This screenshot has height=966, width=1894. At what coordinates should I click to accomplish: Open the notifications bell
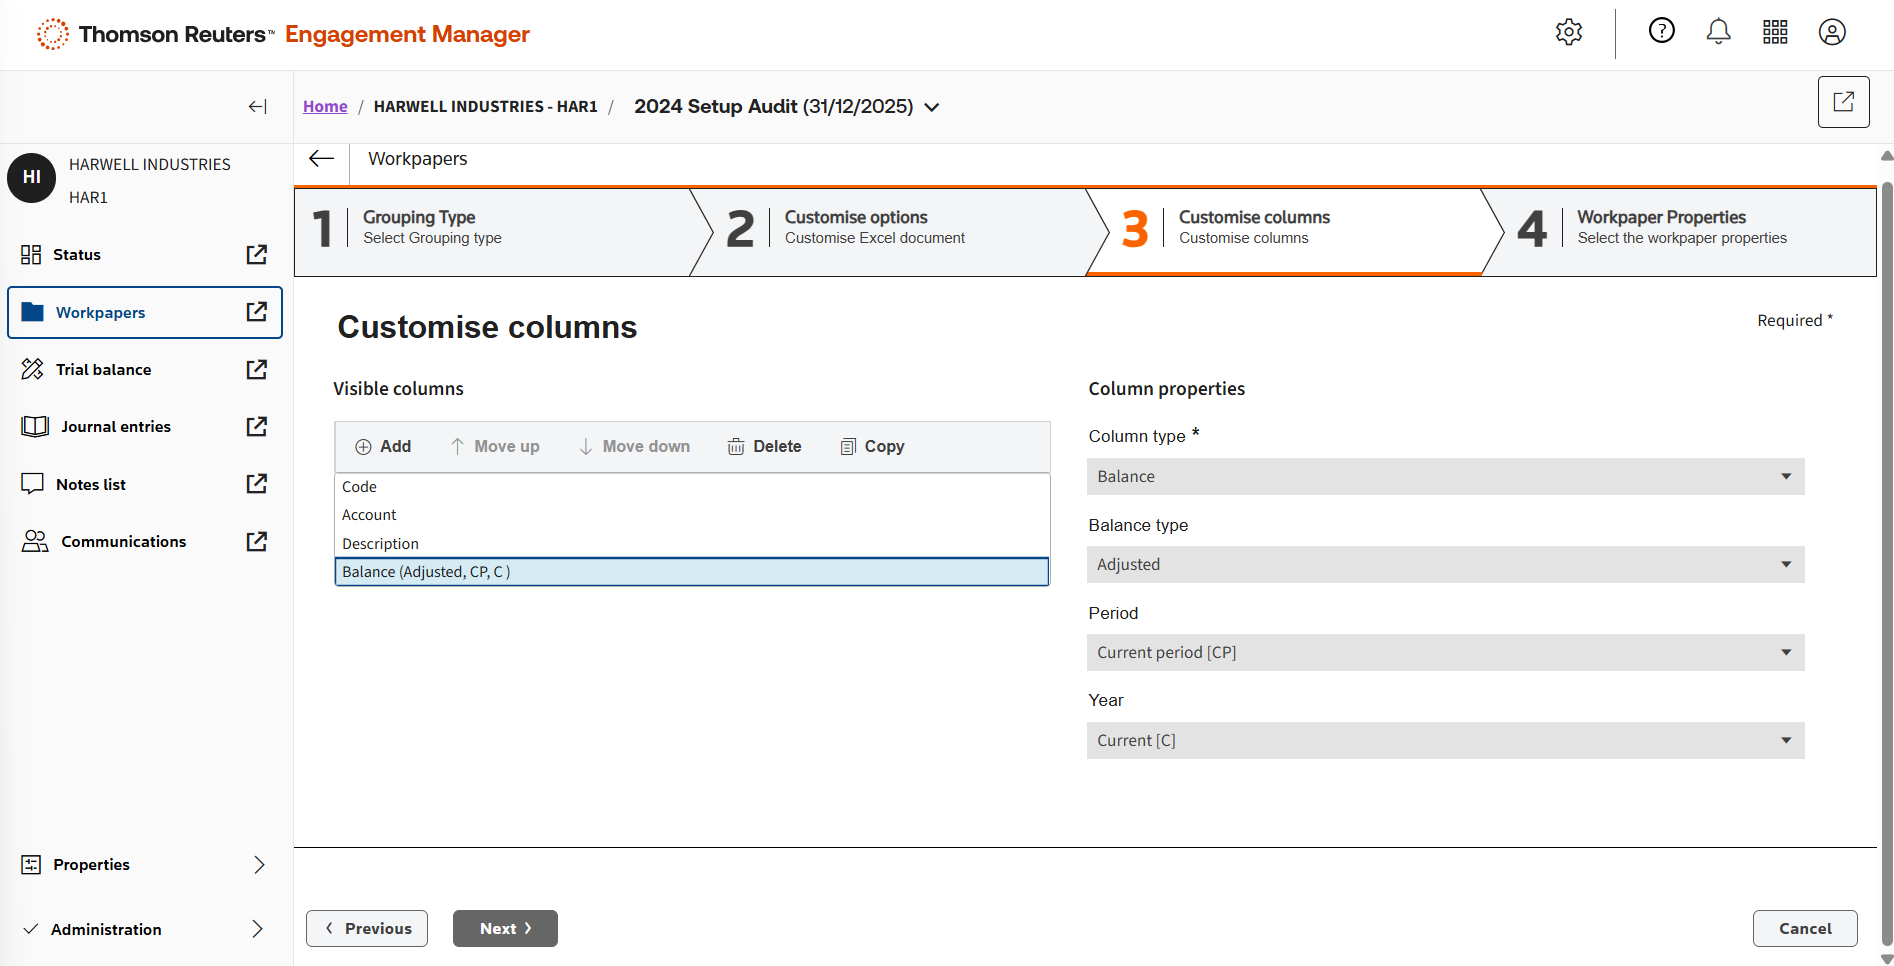(x=1718, y=32)
